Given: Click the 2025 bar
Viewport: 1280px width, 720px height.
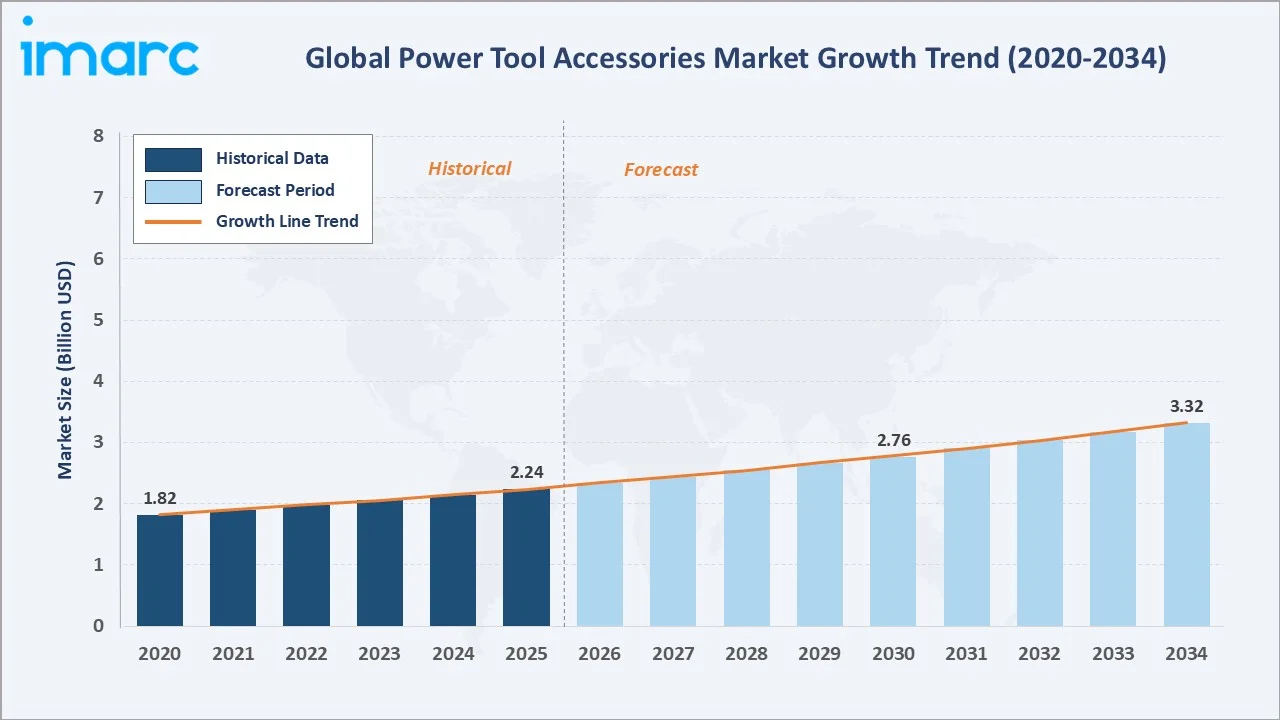Looking at the screenshot, I should (526, 557).
